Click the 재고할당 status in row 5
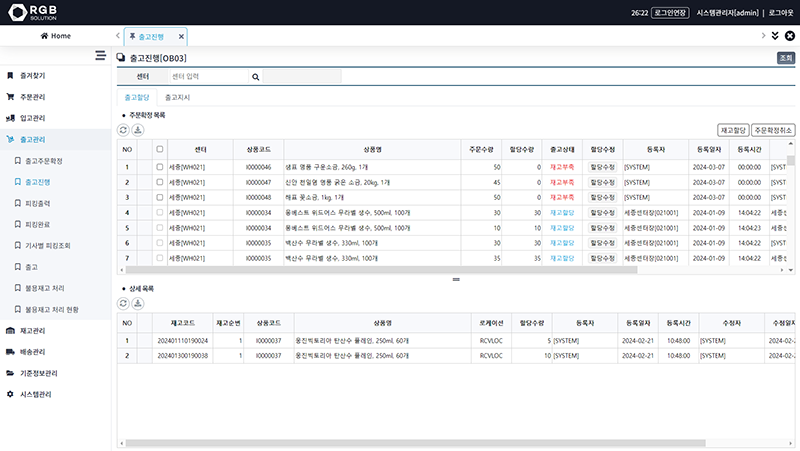The height and width of the screenshot is (451, 800). (x=562, y=228)
